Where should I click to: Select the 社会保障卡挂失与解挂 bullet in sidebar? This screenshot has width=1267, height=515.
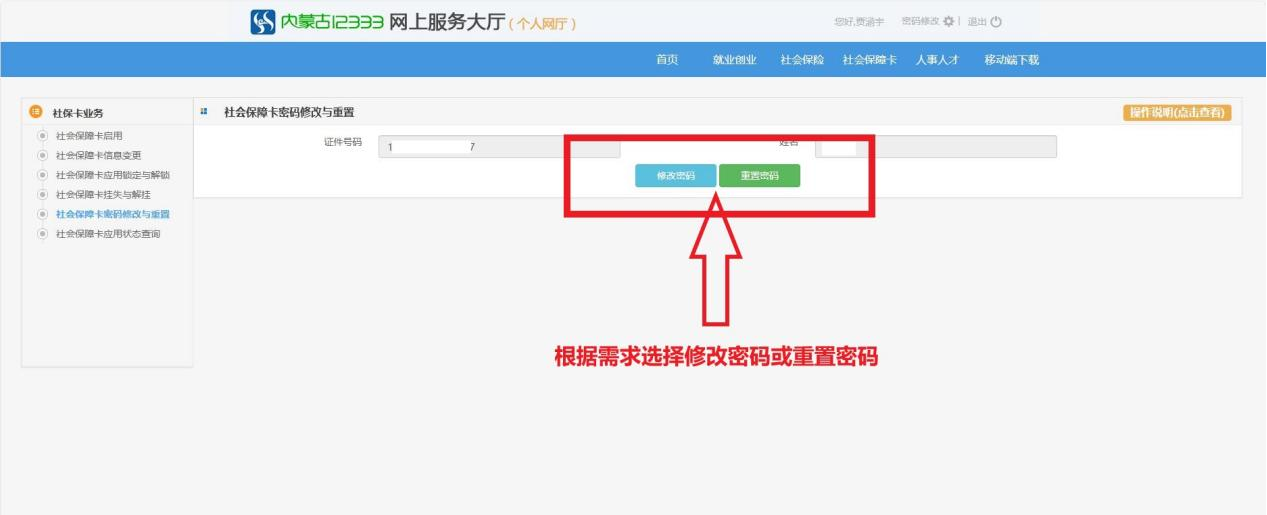[x=42, y=194]
